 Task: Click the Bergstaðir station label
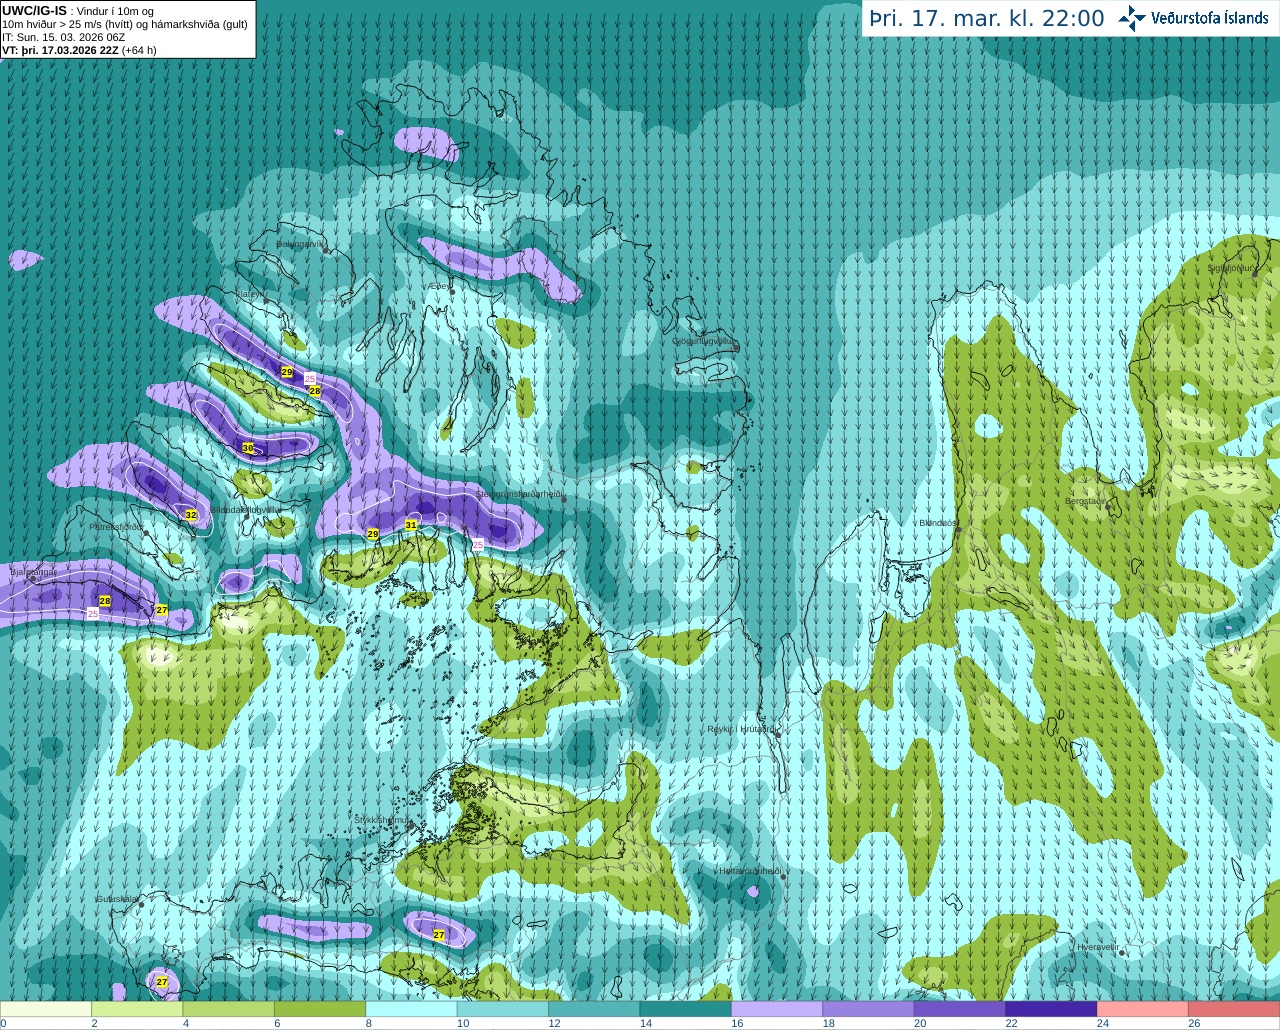(1086, 501)
